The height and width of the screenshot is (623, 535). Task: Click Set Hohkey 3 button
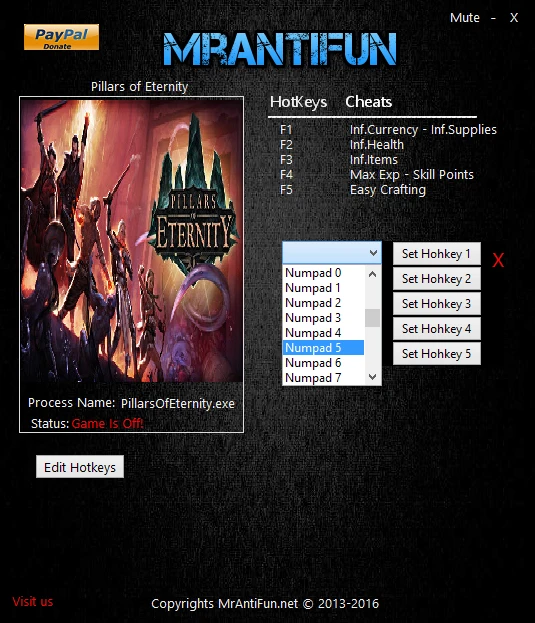click(x=436, y=304)
